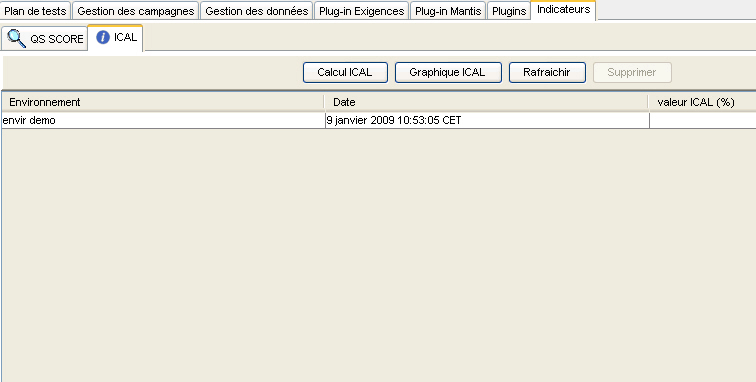Select the ICAL sub-tab label

[125, 37]
